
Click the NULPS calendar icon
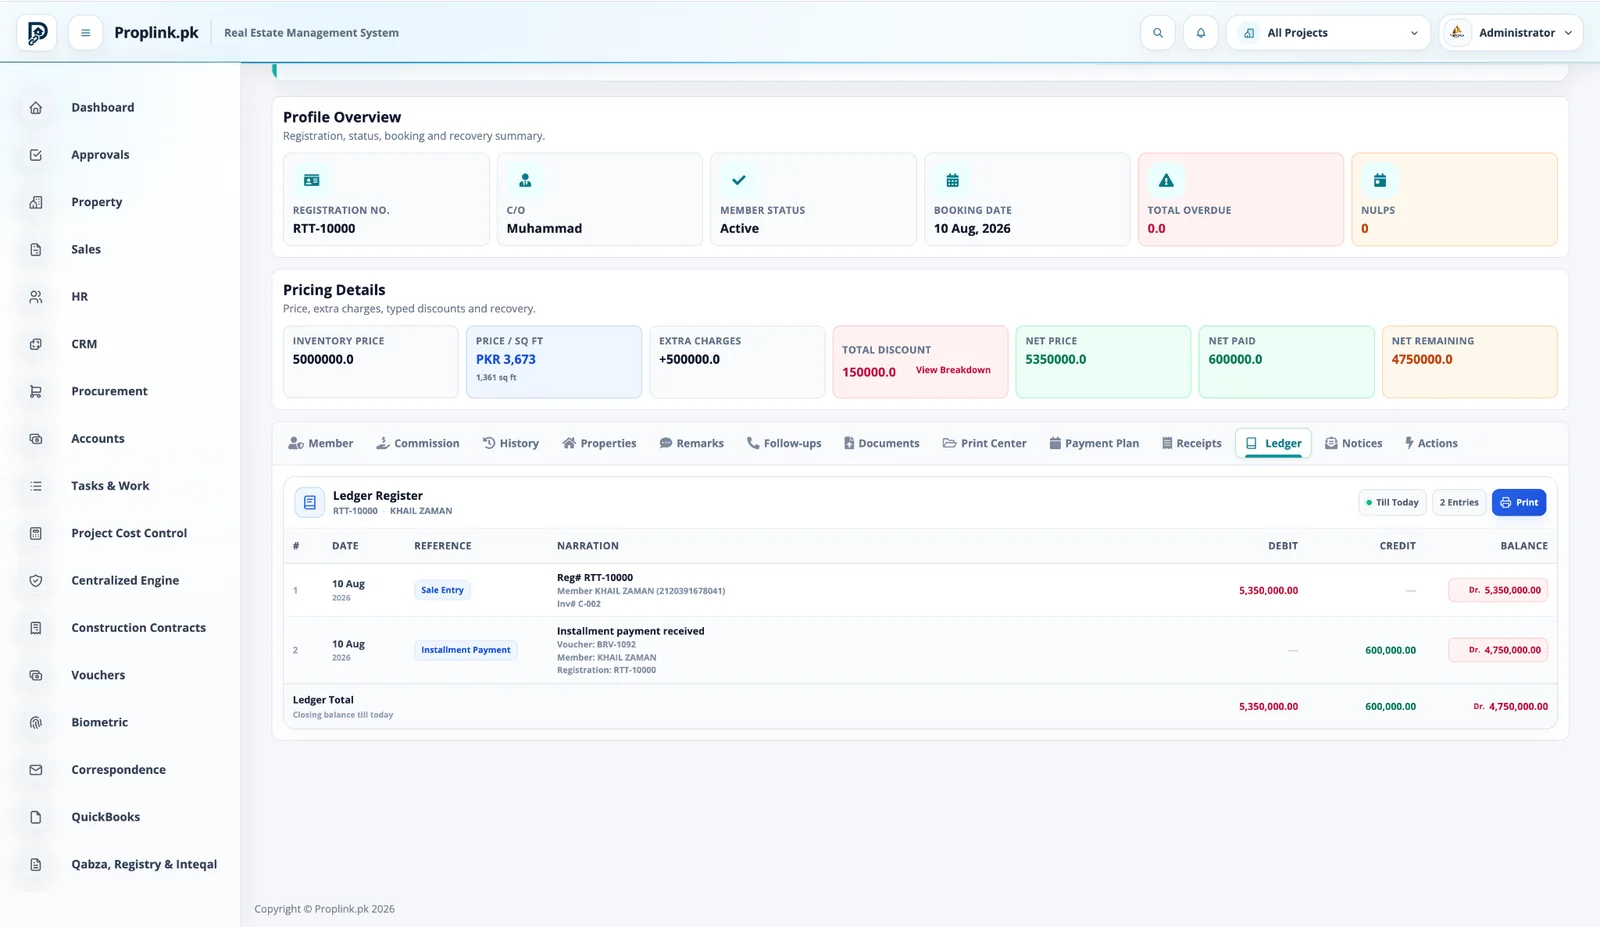coord(1380,181)
